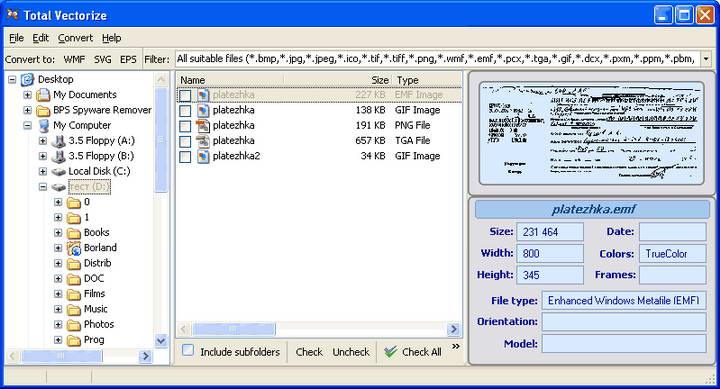Click the 138 KB GIF file icon
720x389 pixels.
coord(203,110)
